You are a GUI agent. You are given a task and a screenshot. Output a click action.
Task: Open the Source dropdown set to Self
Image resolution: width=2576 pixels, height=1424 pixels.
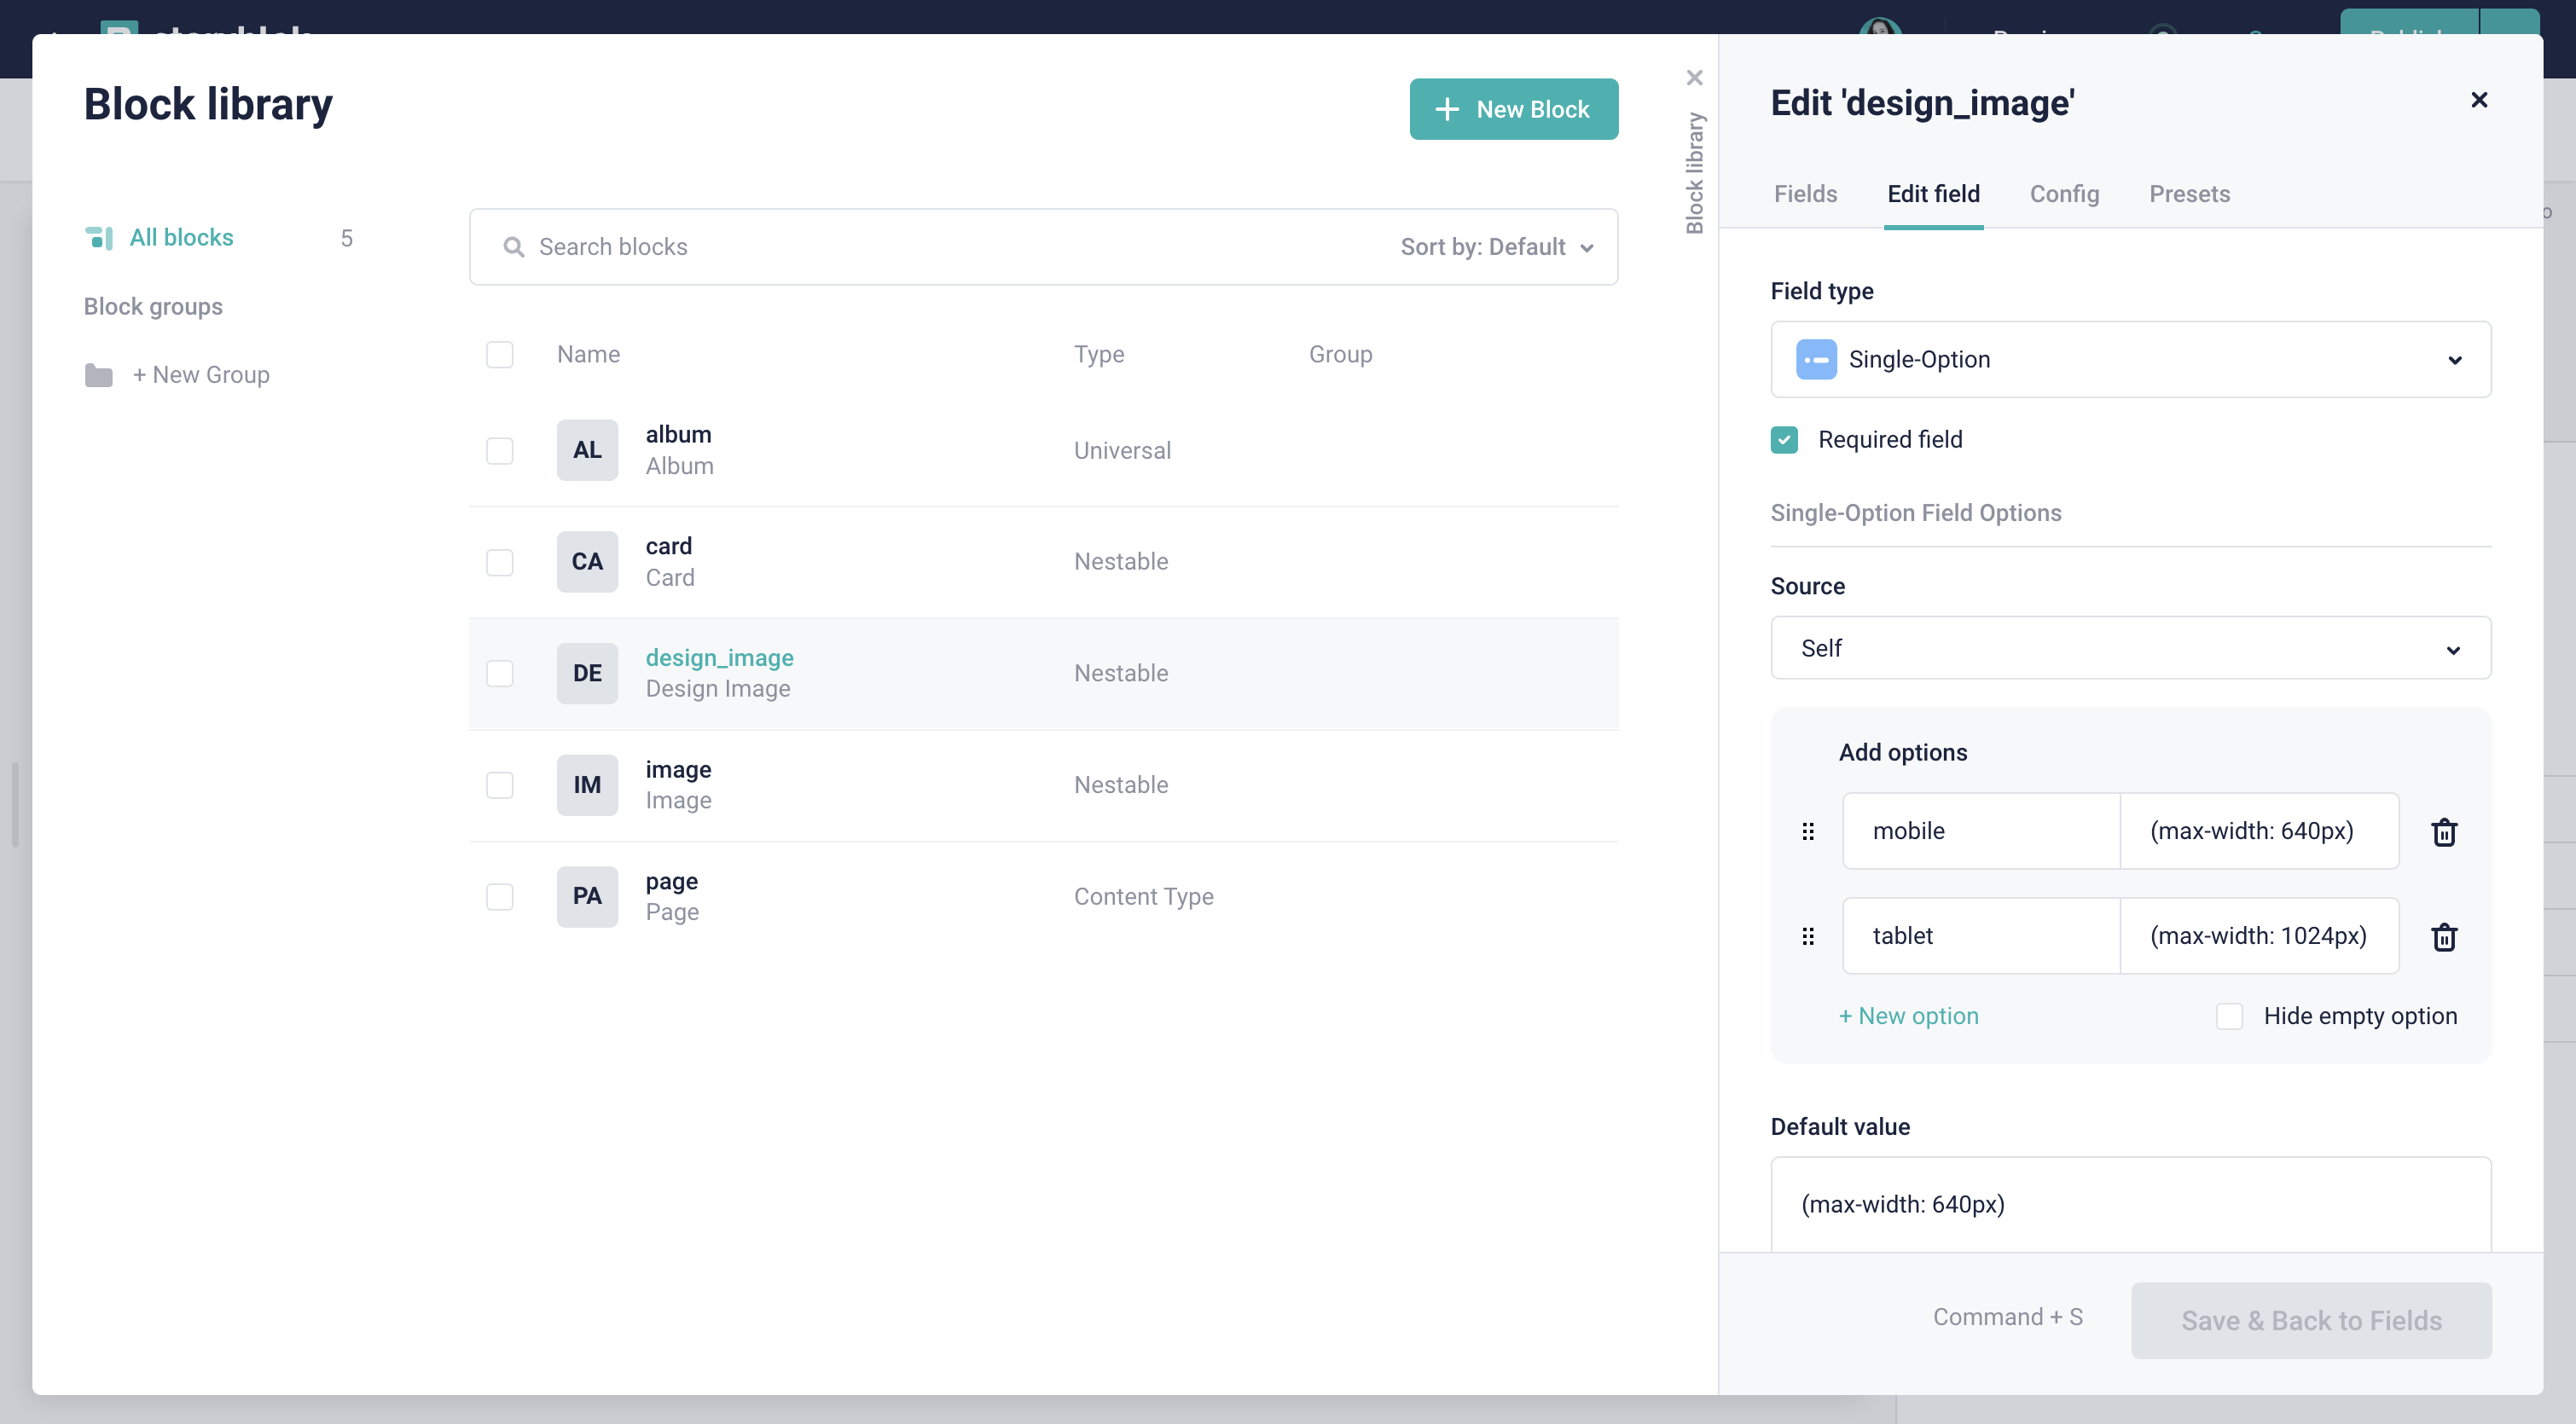click(x=2130, y=648)
